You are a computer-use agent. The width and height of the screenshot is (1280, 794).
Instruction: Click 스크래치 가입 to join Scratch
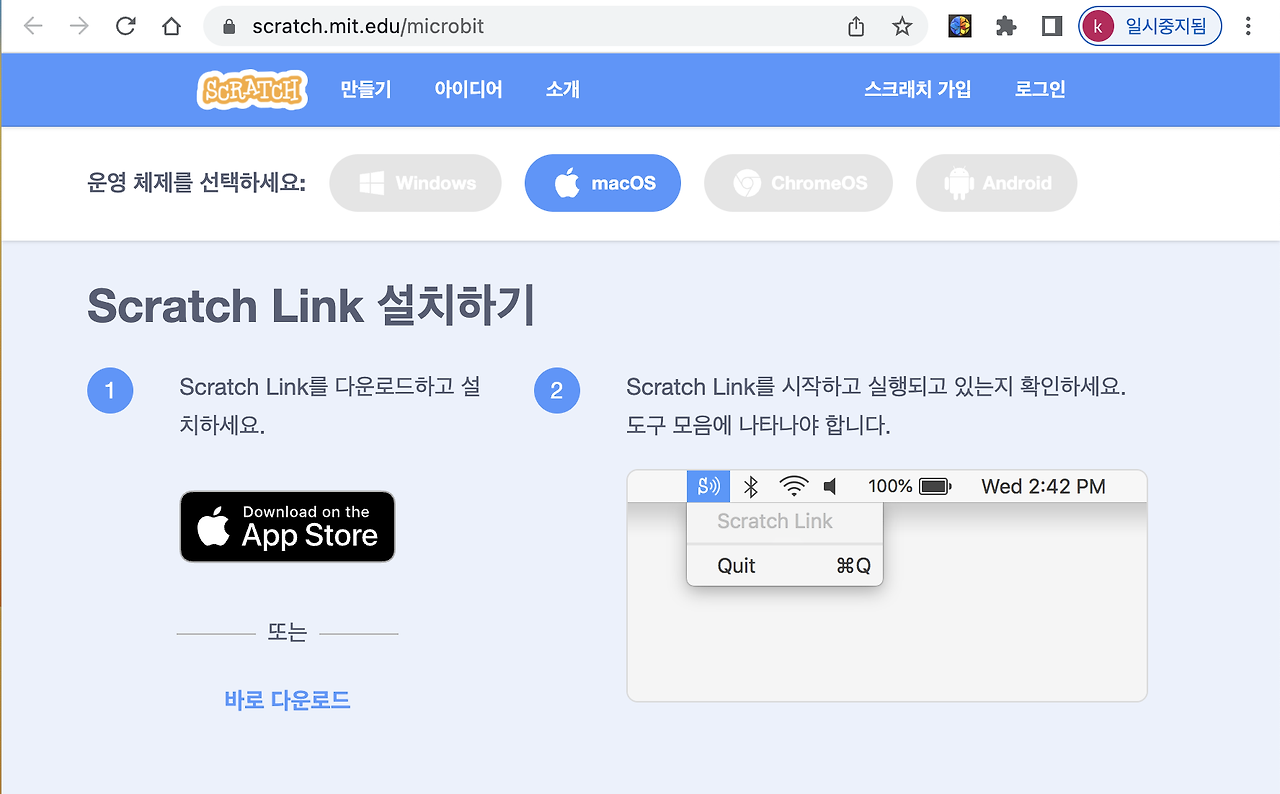tap(918, 89)
